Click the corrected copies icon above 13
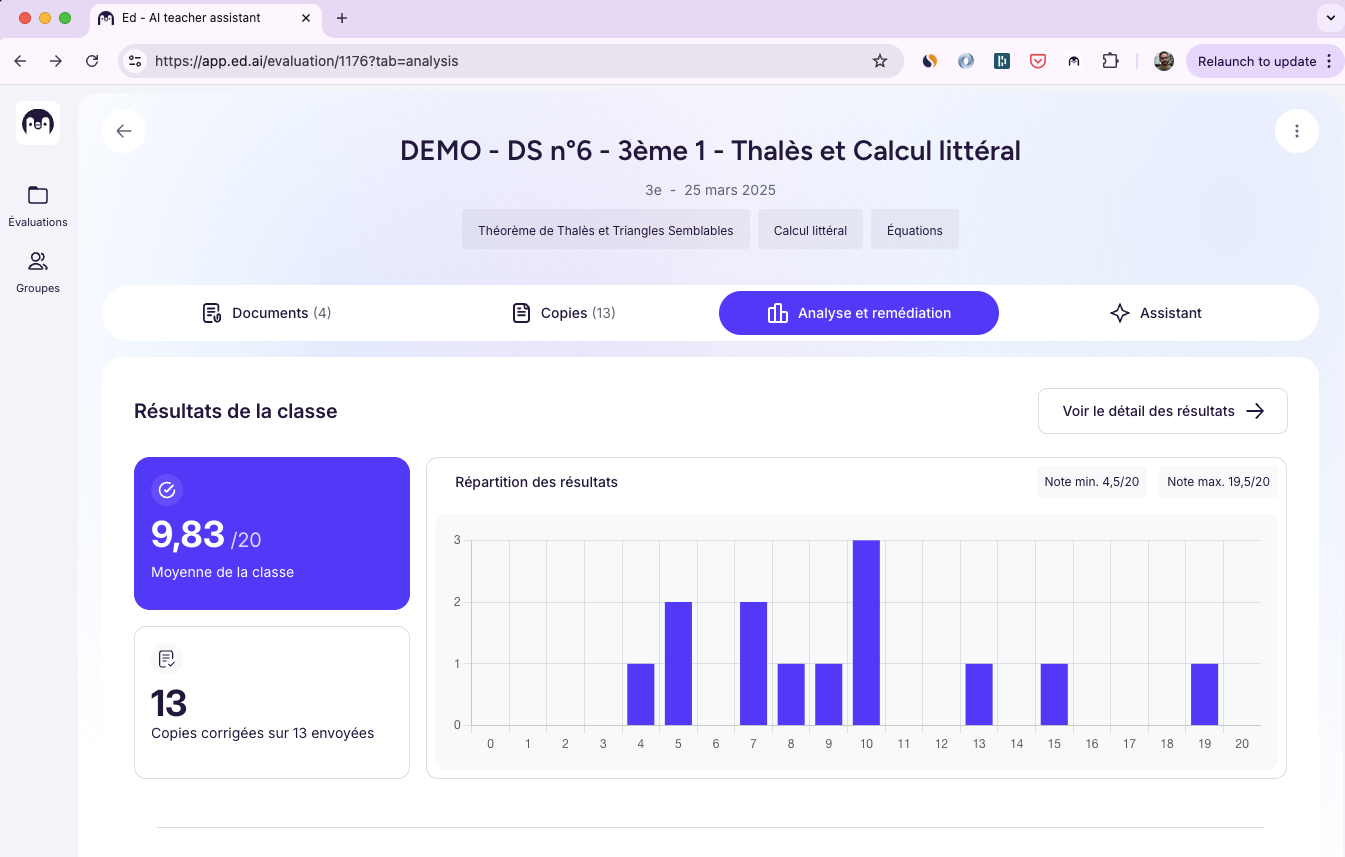Screen dimensions: 1345x857 pyautogui.click(x=167, y=659)
